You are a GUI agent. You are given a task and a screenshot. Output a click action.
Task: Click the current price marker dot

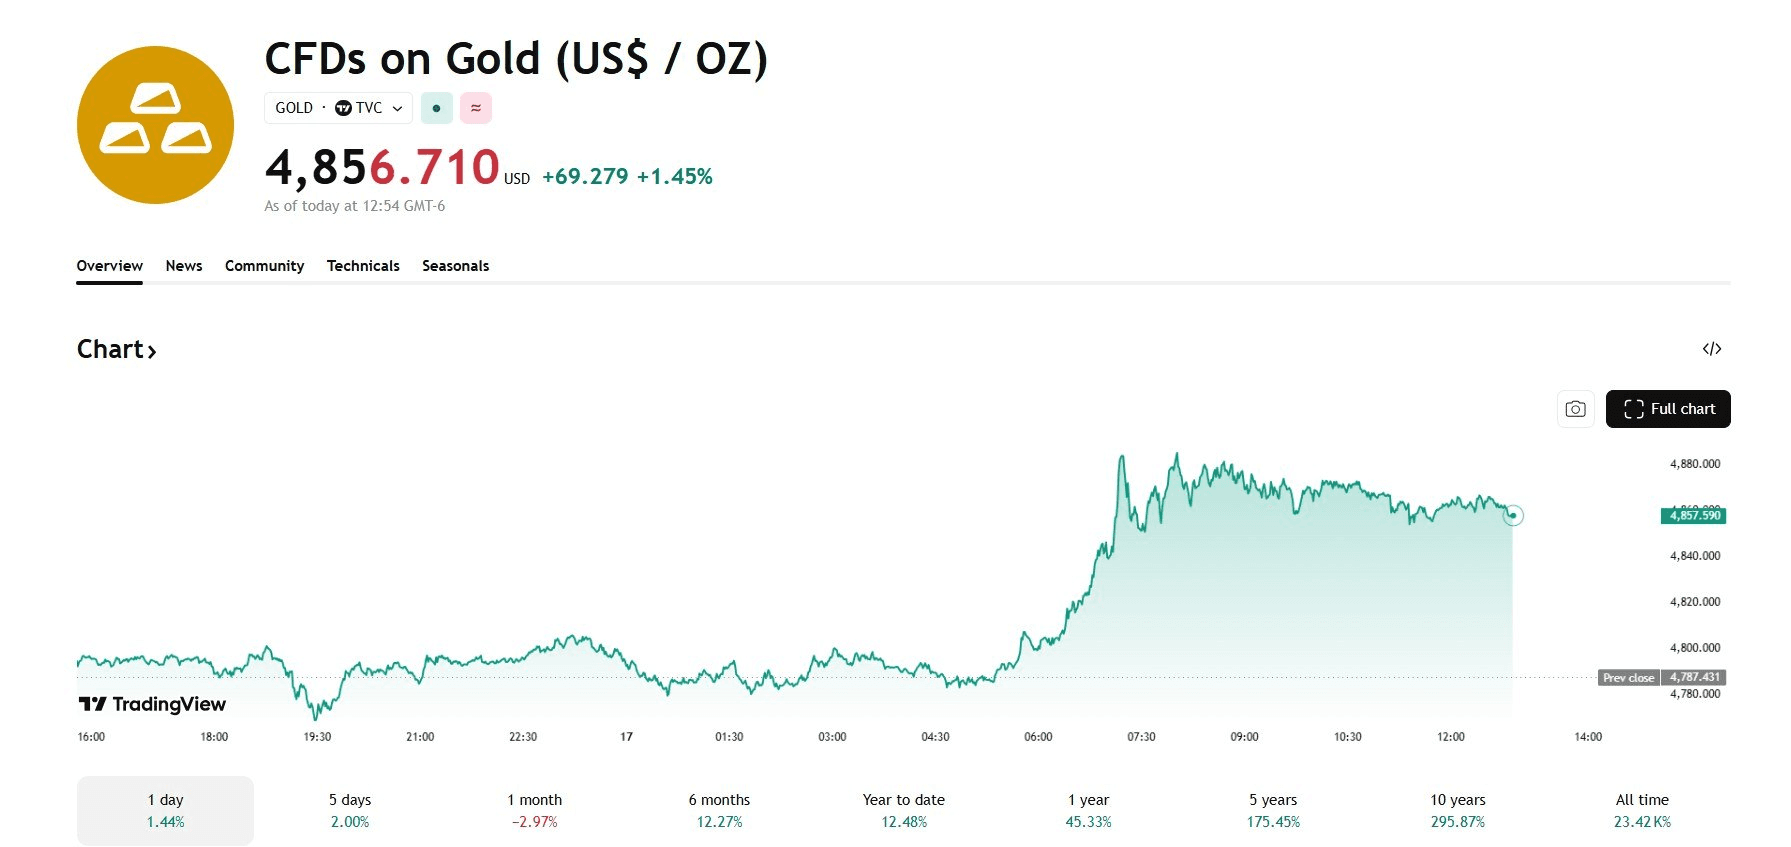(1513, 516)
